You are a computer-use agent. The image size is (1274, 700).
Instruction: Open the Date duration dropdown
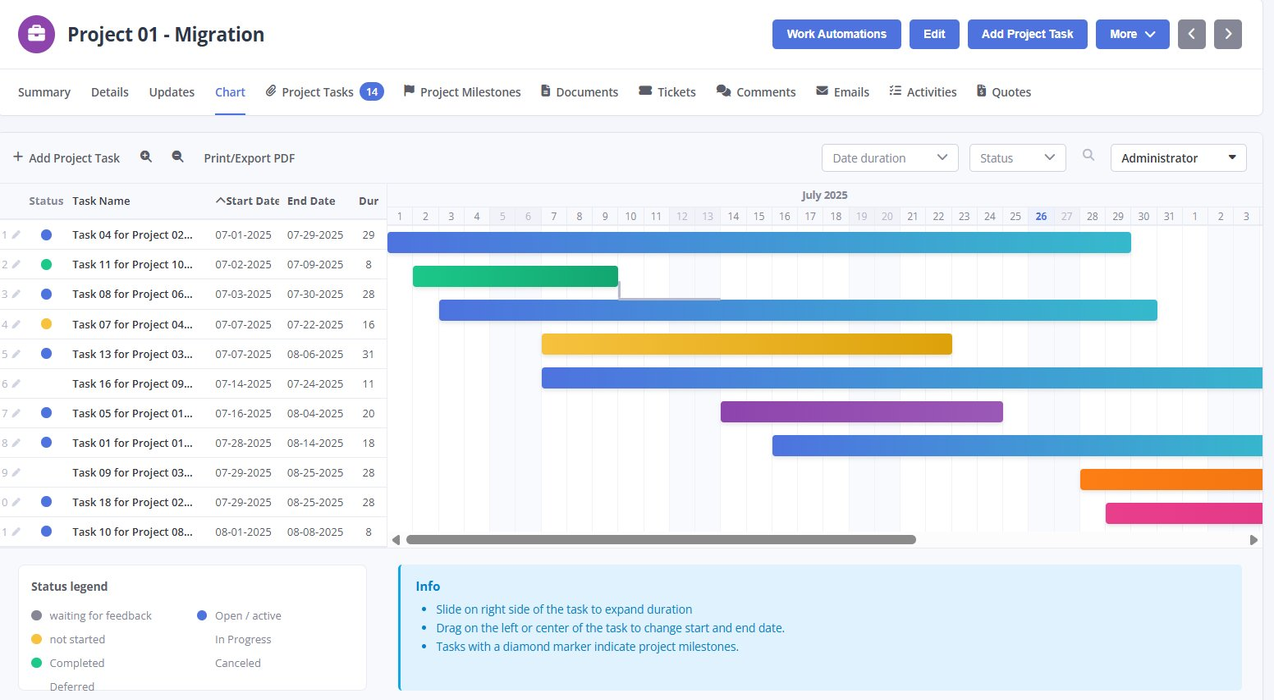pos(890,158)
